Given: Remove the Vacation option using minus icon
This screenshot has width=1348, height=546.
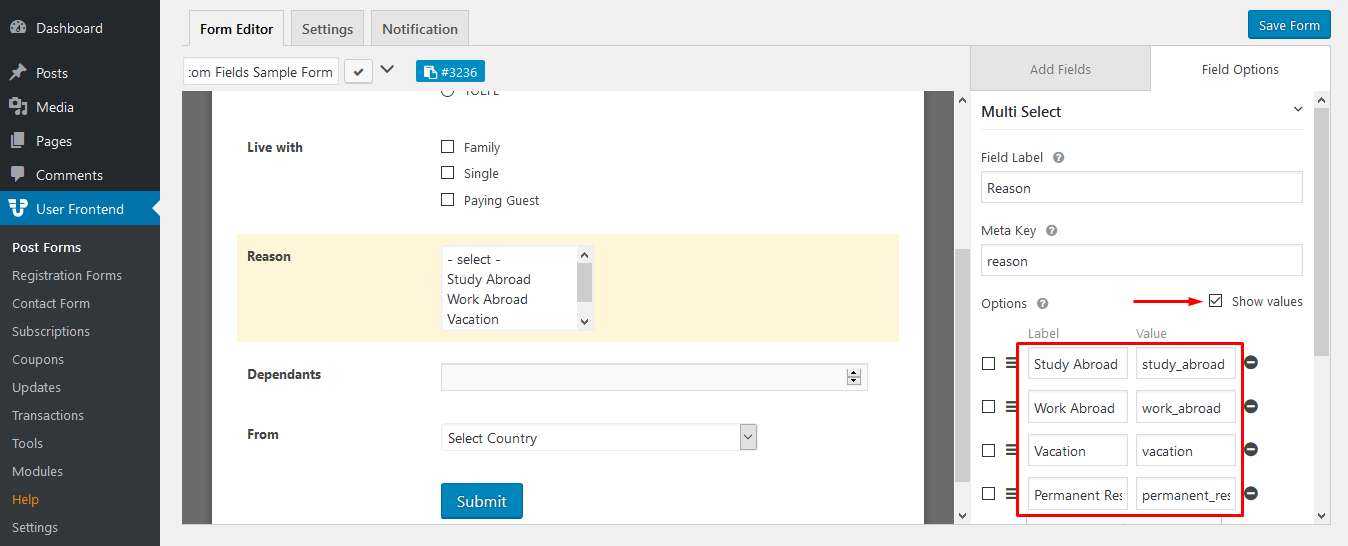Looking at the screenshot, I should (x=1250, y=450).
